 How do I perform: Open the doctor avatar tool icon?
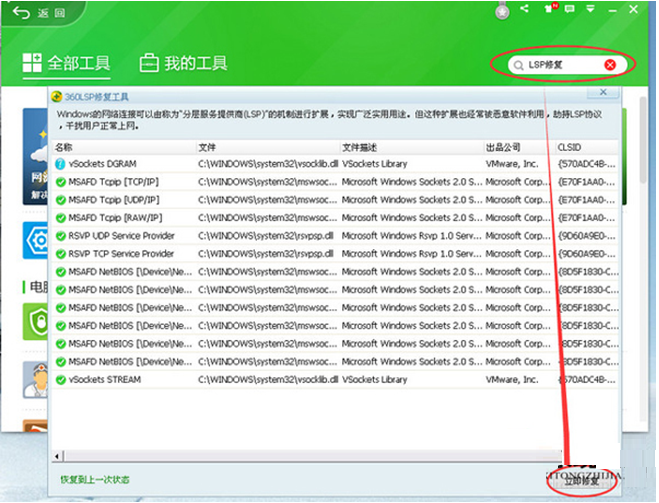click(x=36, y=379)
